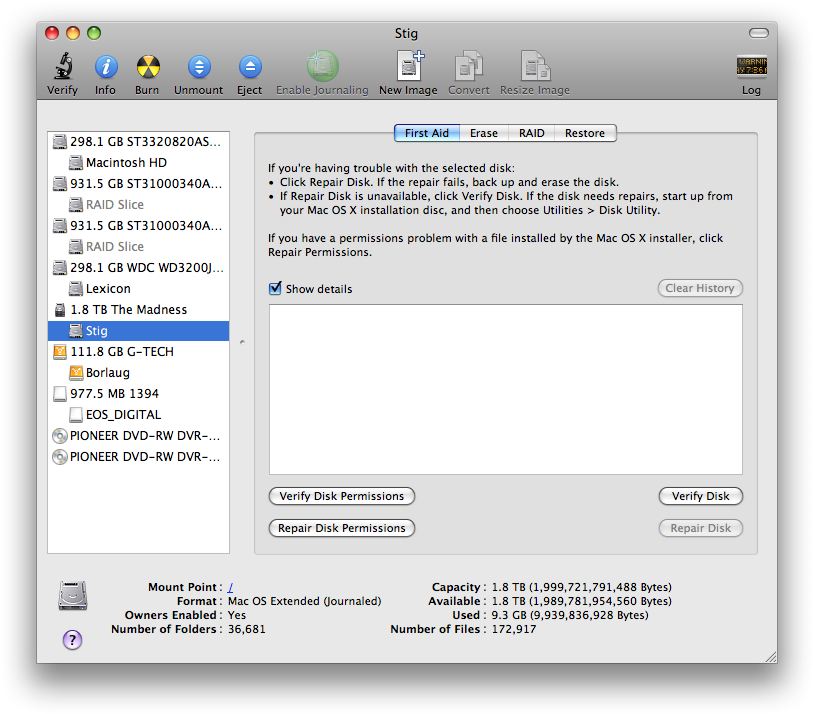Open the RAID tab
This screenshot has width=813, height=714.
[x=531, y=133]
